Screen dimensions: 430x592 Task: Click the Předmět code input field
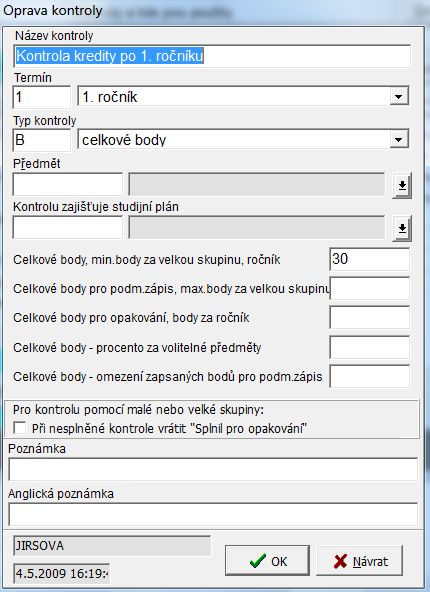pos(68,184)
